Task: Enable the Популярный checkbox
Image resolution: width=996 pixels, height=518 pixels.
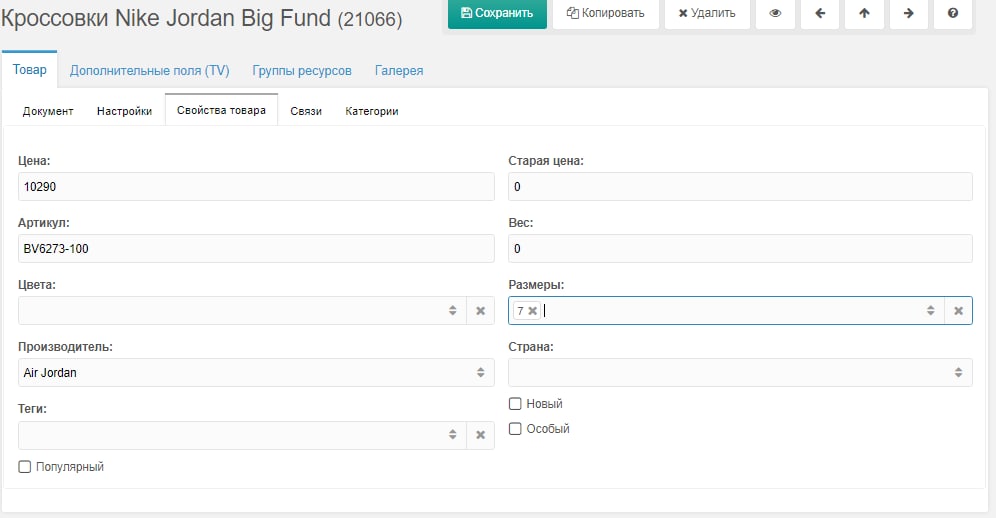Action: pyautogui.click(x=25, y=467)
